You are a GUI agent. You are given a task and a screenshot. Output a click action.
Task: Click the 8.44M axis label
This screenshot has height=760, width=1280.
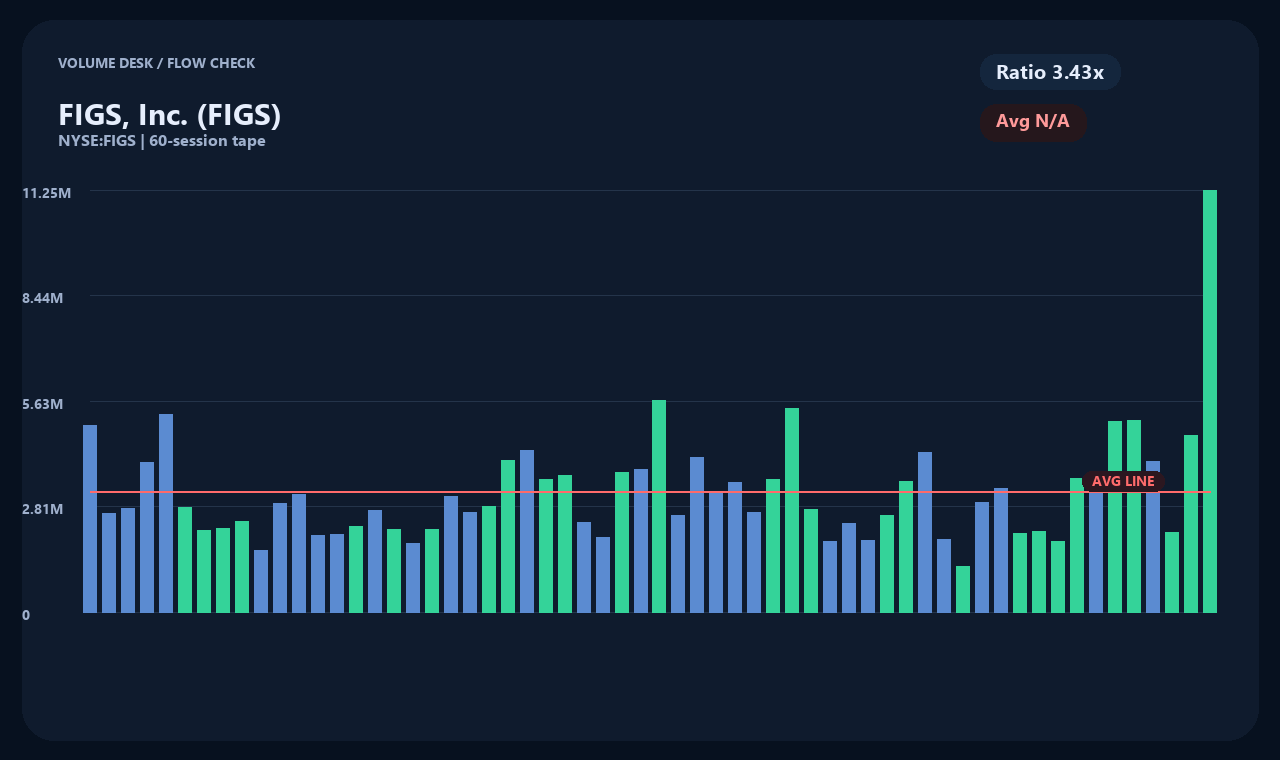43,298
